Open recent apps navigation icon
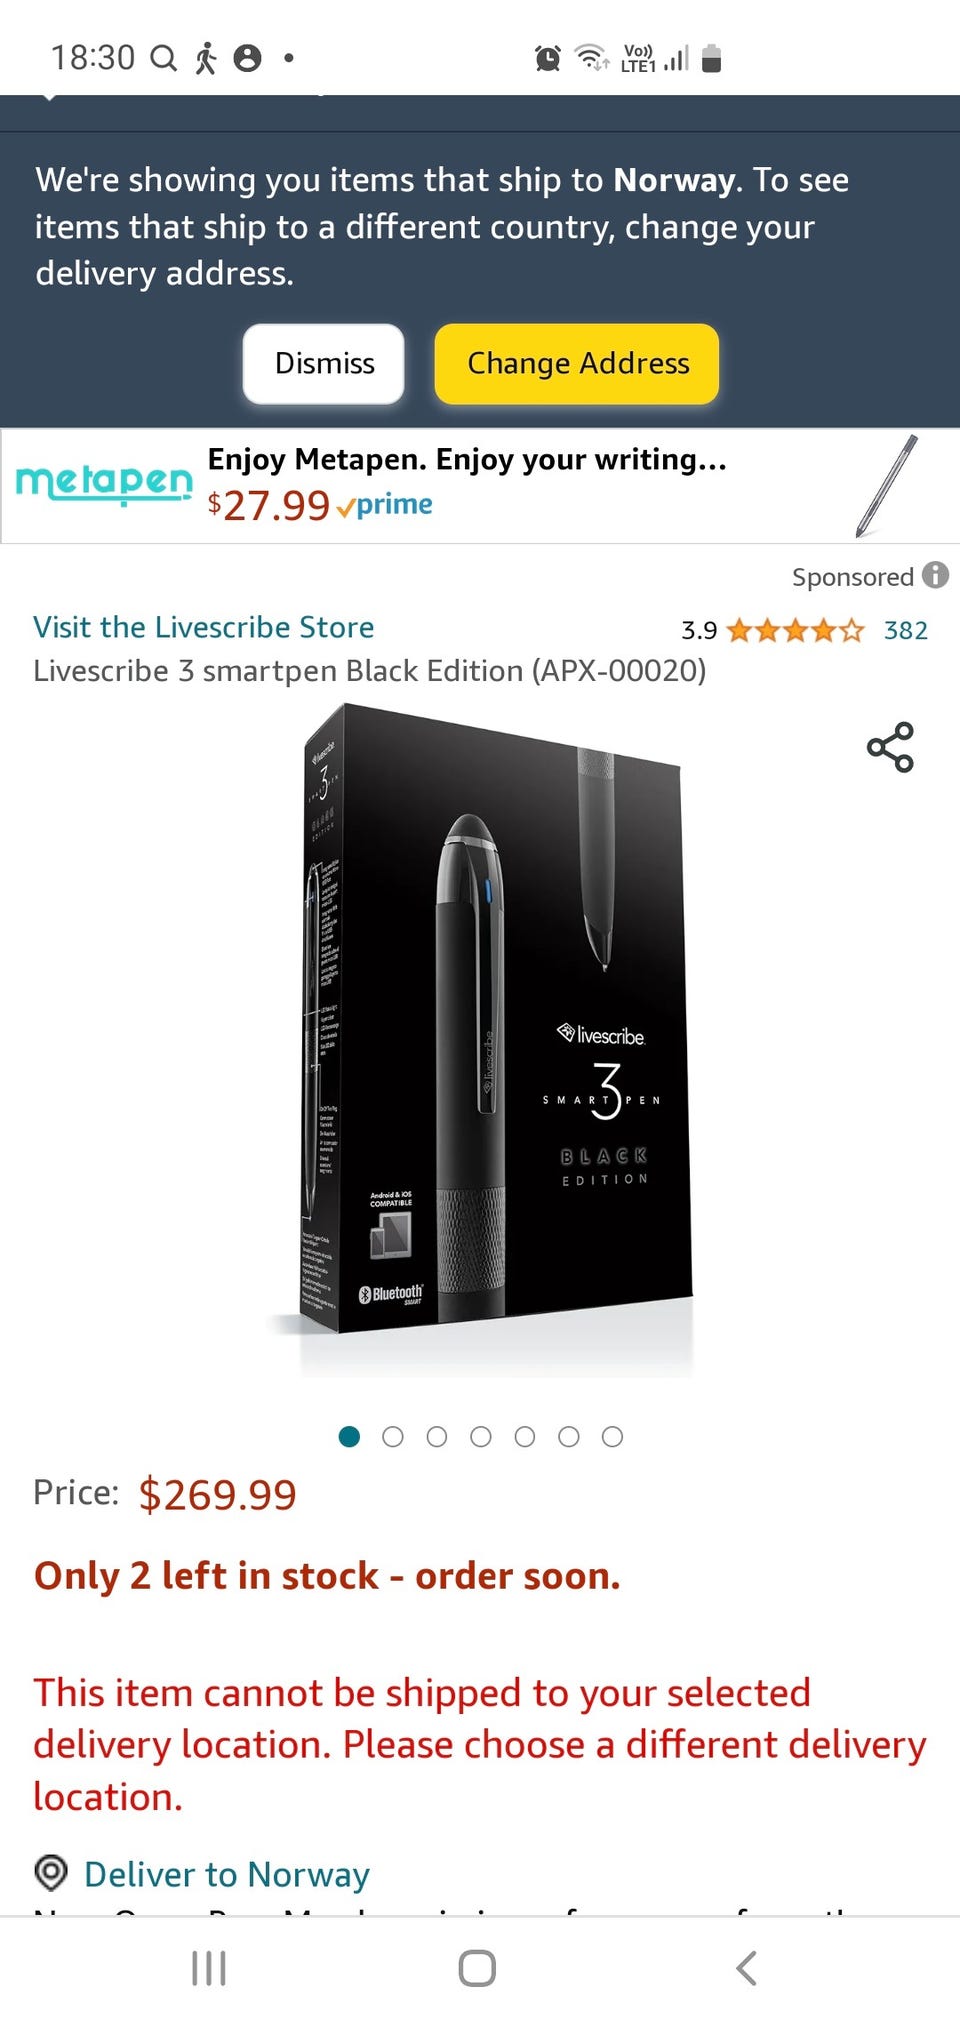Image resolution: width=960 pixels, height=2027 pixels. pos(208,1968)
